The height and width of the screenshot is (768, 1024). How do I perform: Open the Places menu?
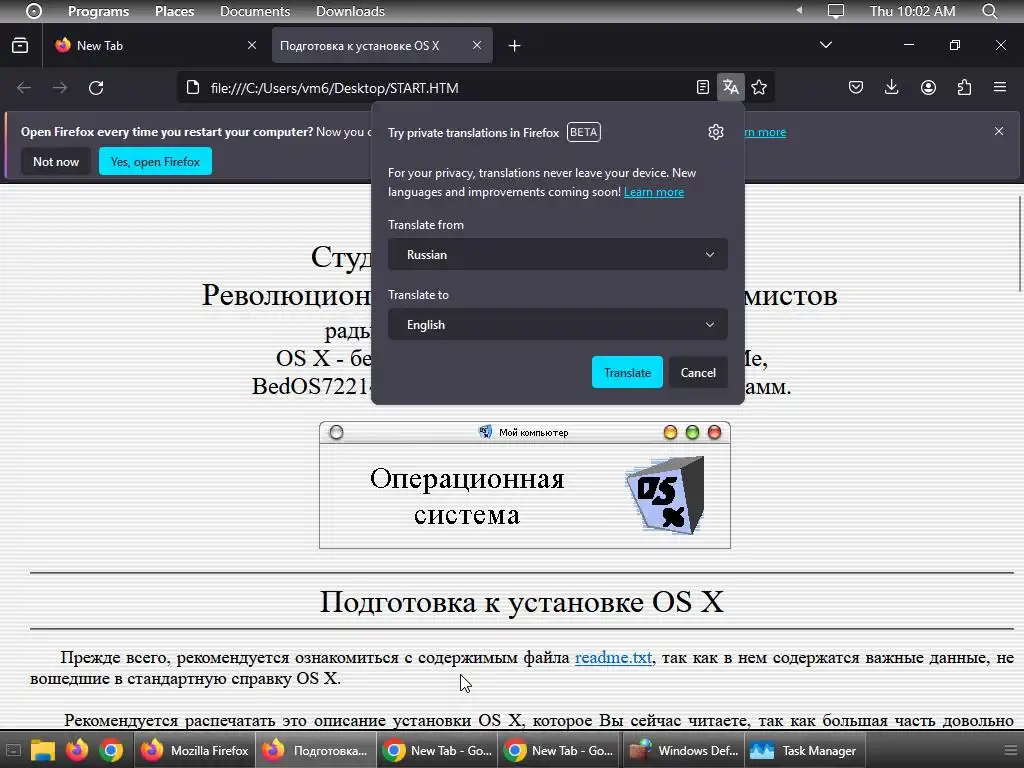[x=174, y=11]
